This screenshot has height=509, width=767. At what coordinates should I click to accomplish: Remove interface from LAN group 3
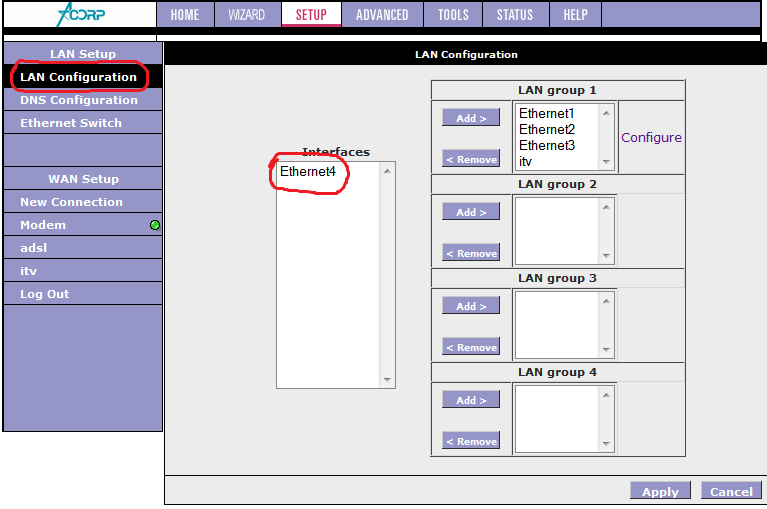[471, 347]
